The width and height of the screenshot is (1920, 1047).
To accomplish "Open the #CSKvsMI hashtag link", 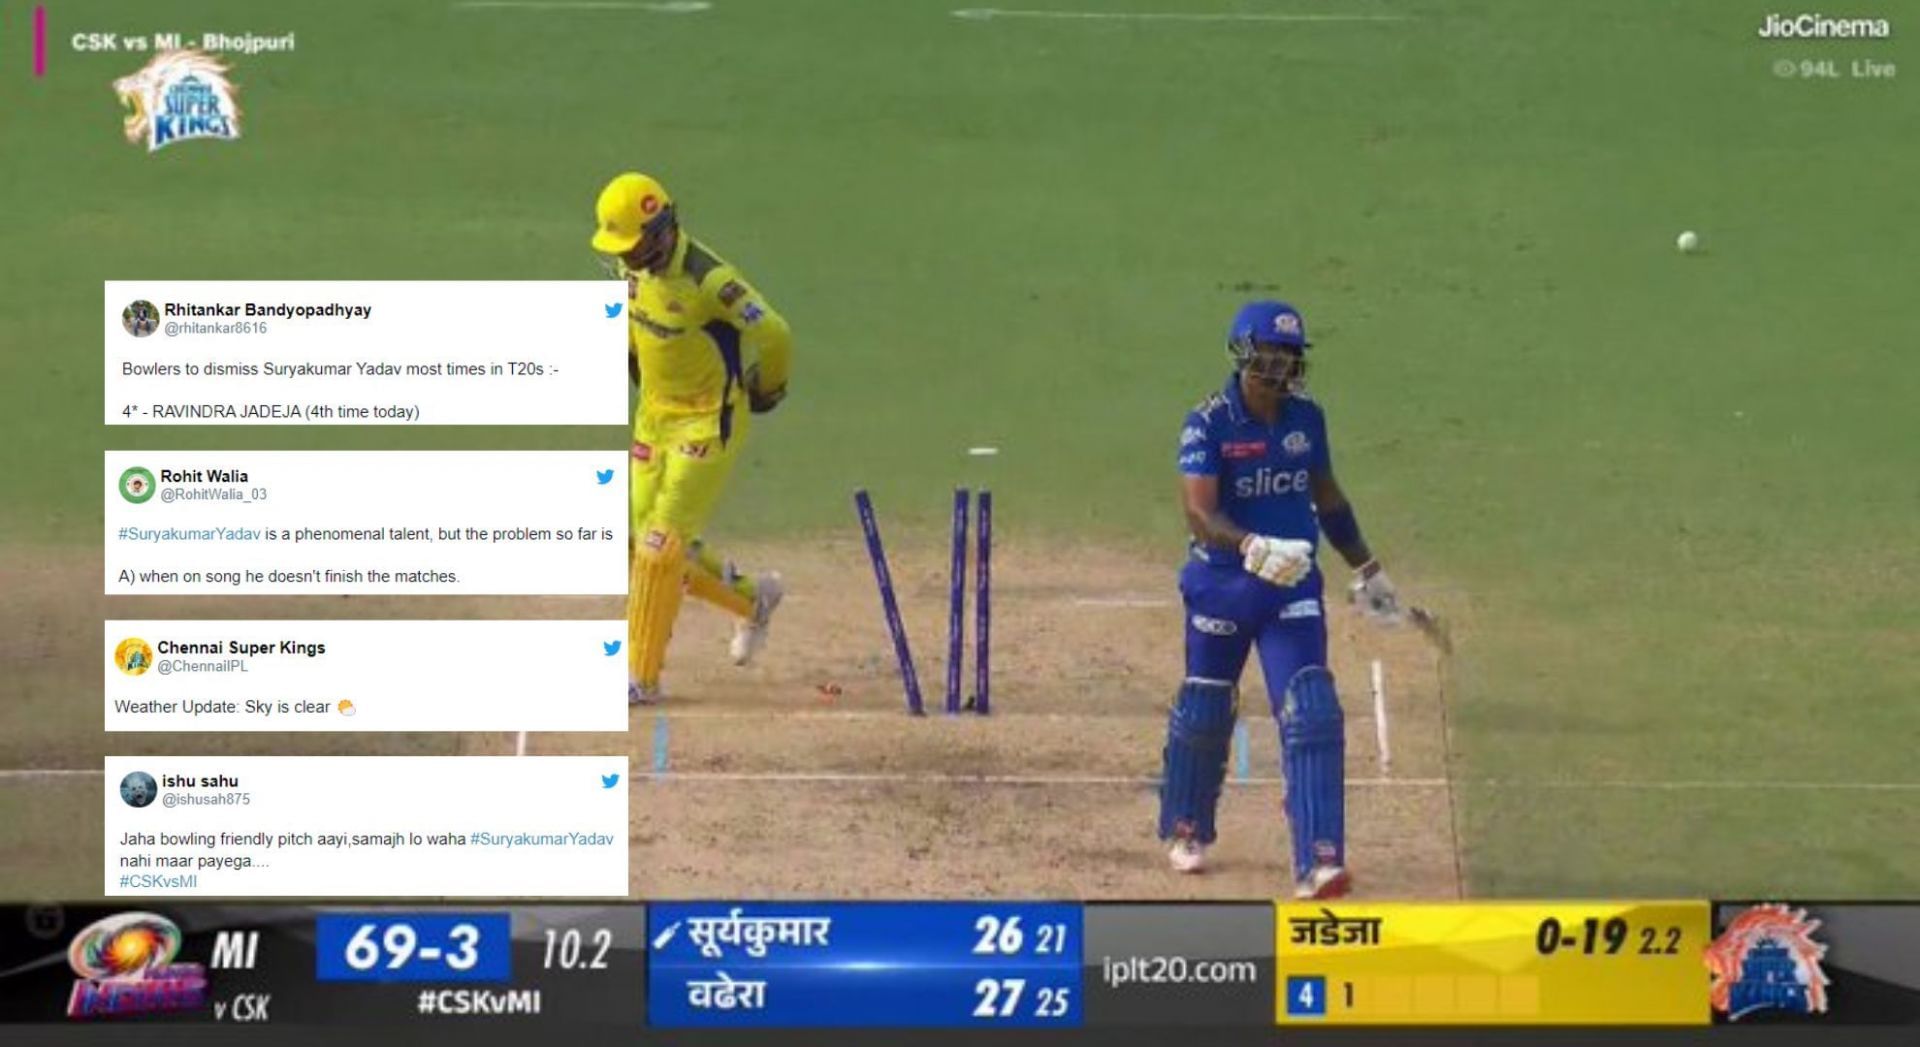I will pos(158,881).
